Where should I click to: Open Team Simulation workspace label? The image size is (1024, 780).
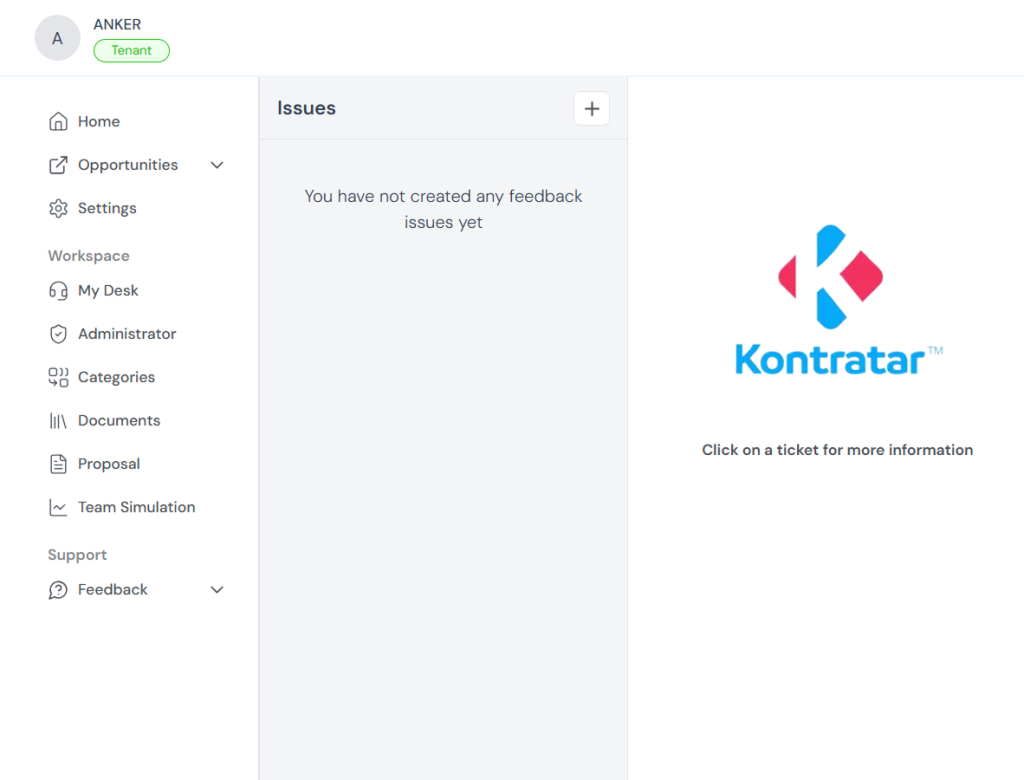click(x=136, y=508)
